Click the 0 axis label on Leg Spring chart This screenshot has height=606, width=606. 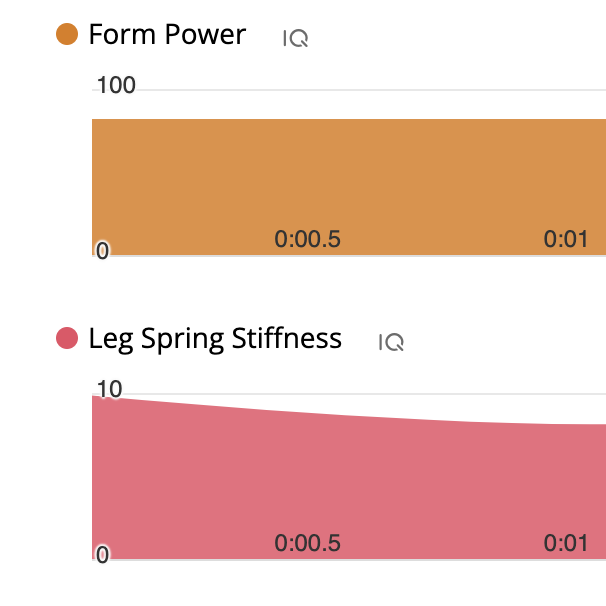tap(102, 555)
